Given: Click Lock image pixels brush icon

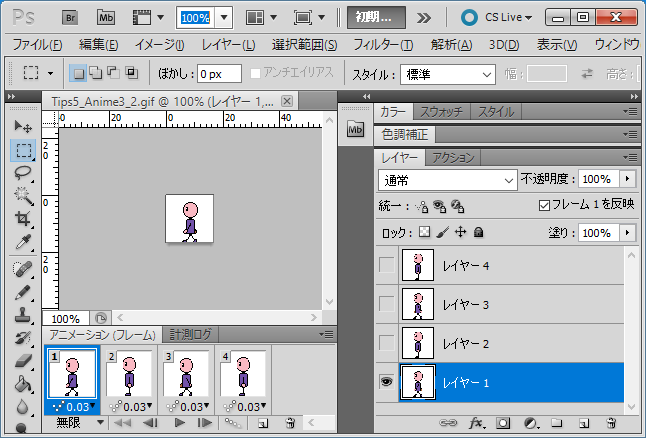Looking at the screenshot, I should pyautogui.click(x=442, y=232).
